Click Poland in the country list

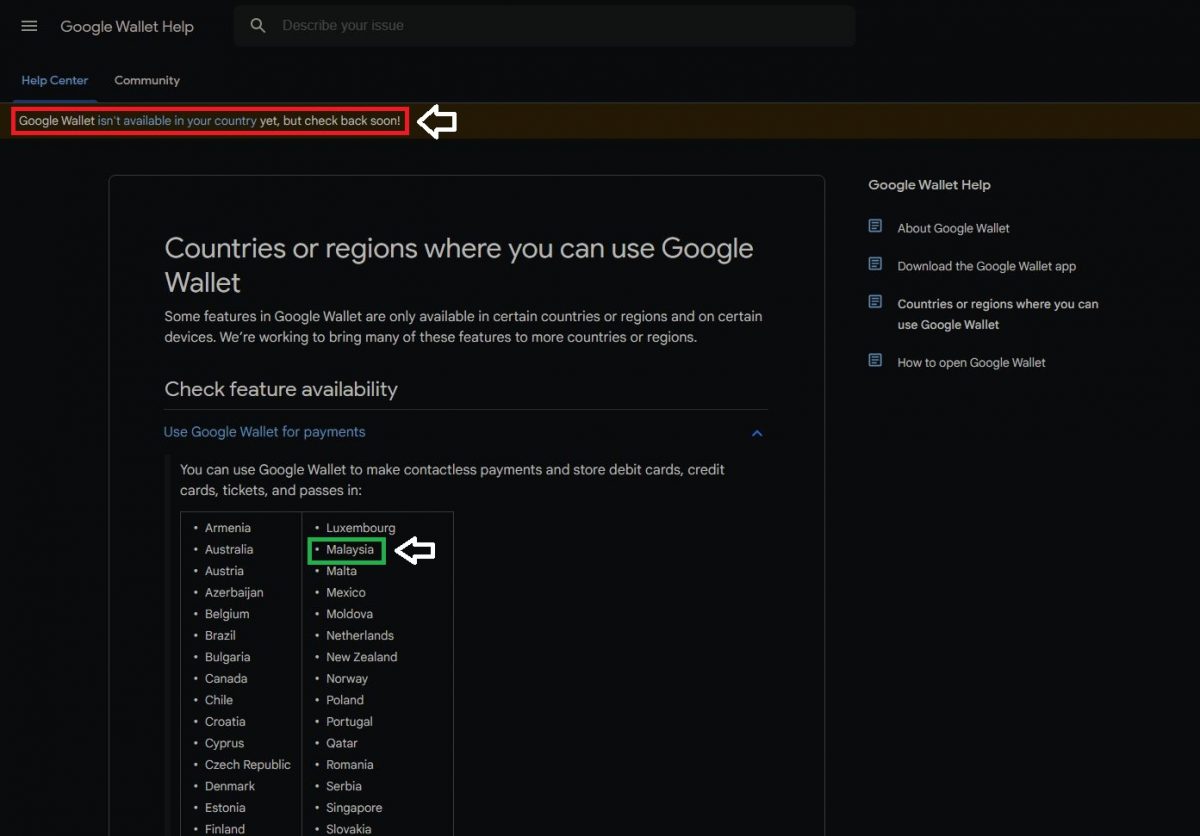point(345,700)
